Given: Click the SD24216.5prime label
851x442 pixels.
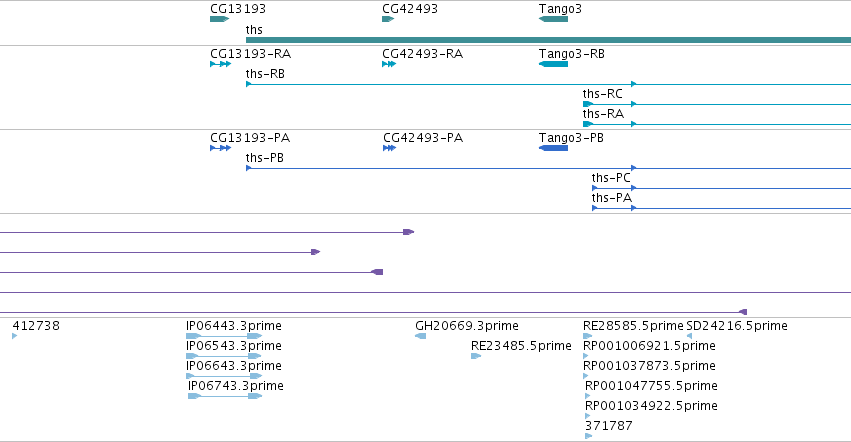Looking at the screenshot, I should [737, 326].
